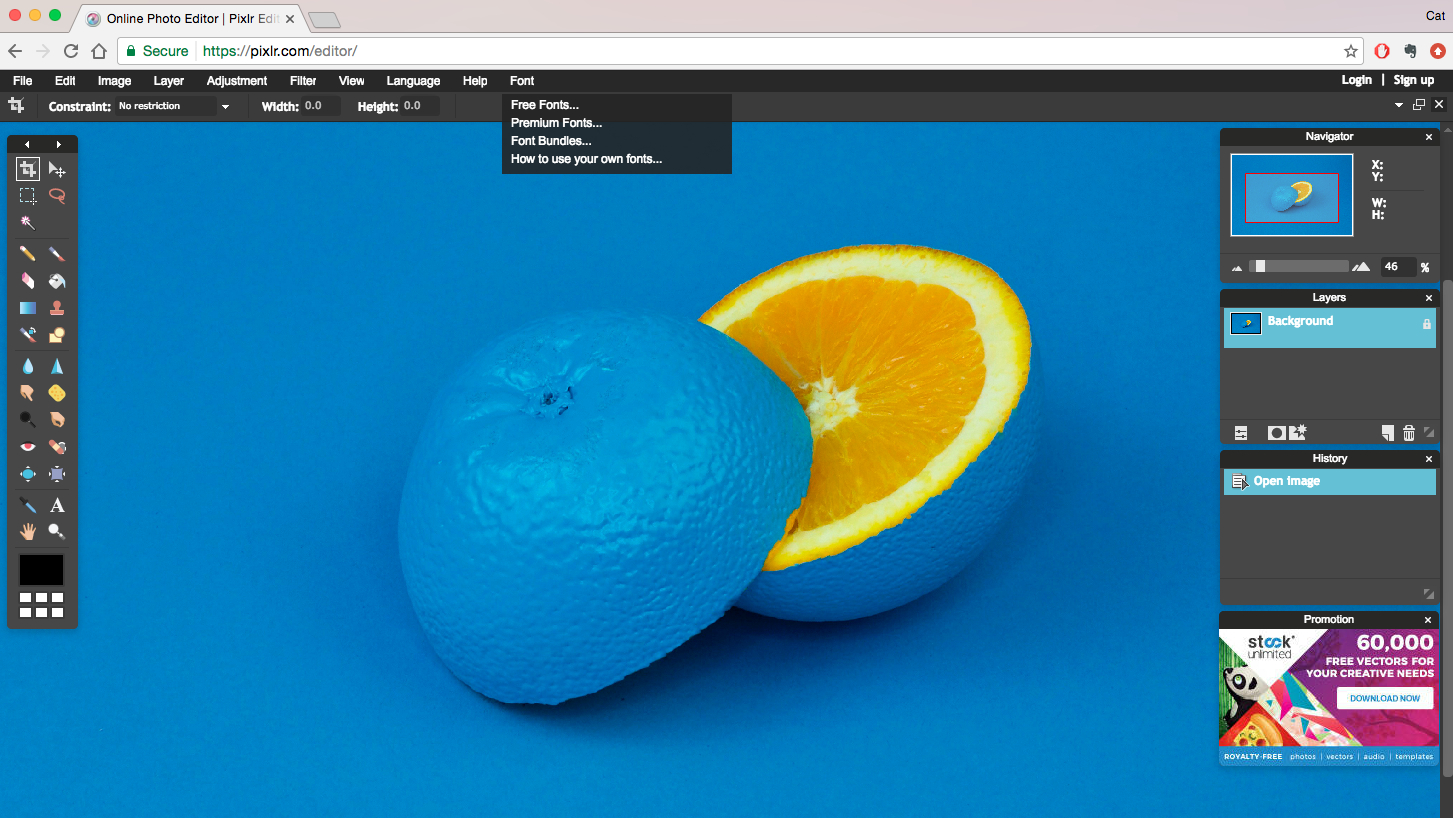Screen dimensions: 1453x818
Task: Select the Gradient tool
Action: (x=27, y=307)
